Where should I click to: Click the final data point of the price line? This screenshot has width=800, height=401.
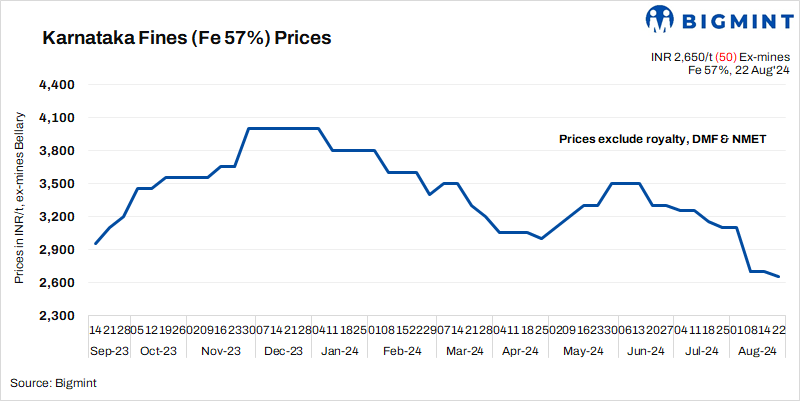[779, 277]
